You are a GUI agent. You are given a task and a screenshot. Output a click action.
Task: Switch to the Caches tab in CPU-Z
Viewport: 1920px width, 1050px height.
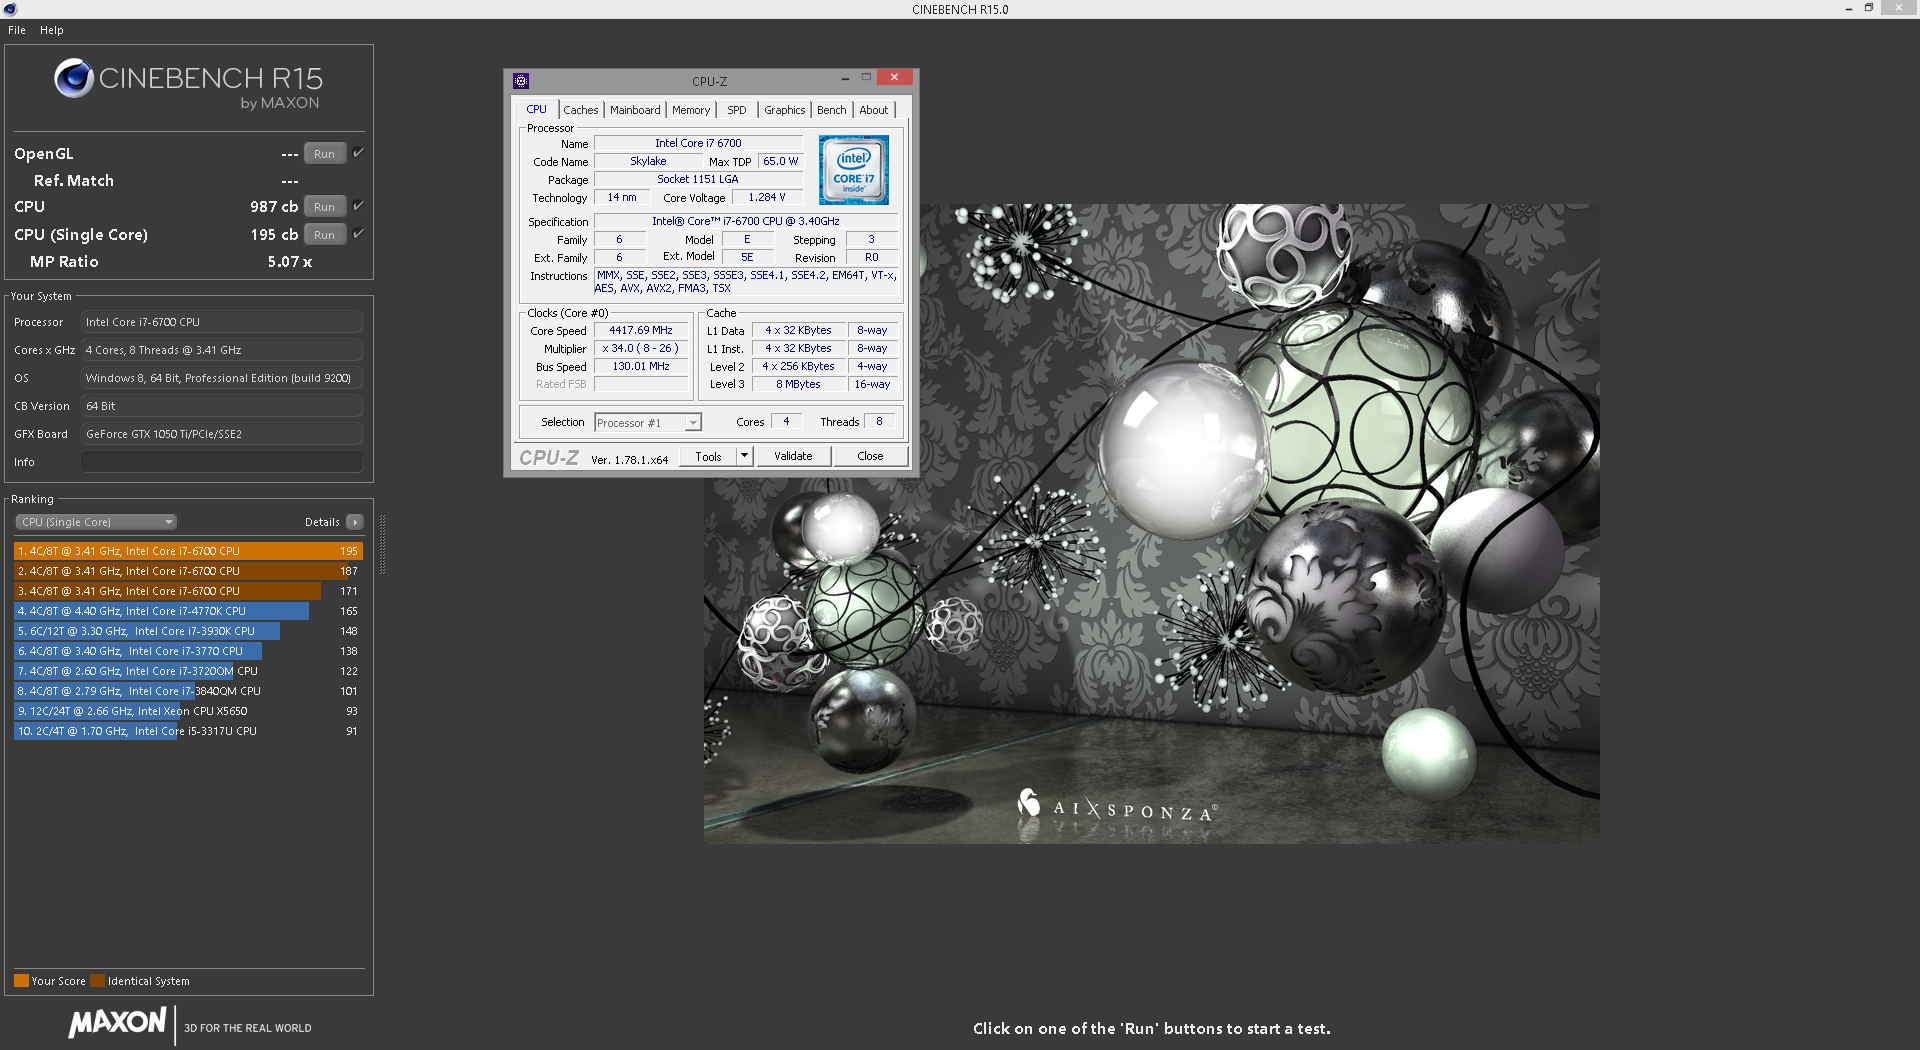(581, 110)
